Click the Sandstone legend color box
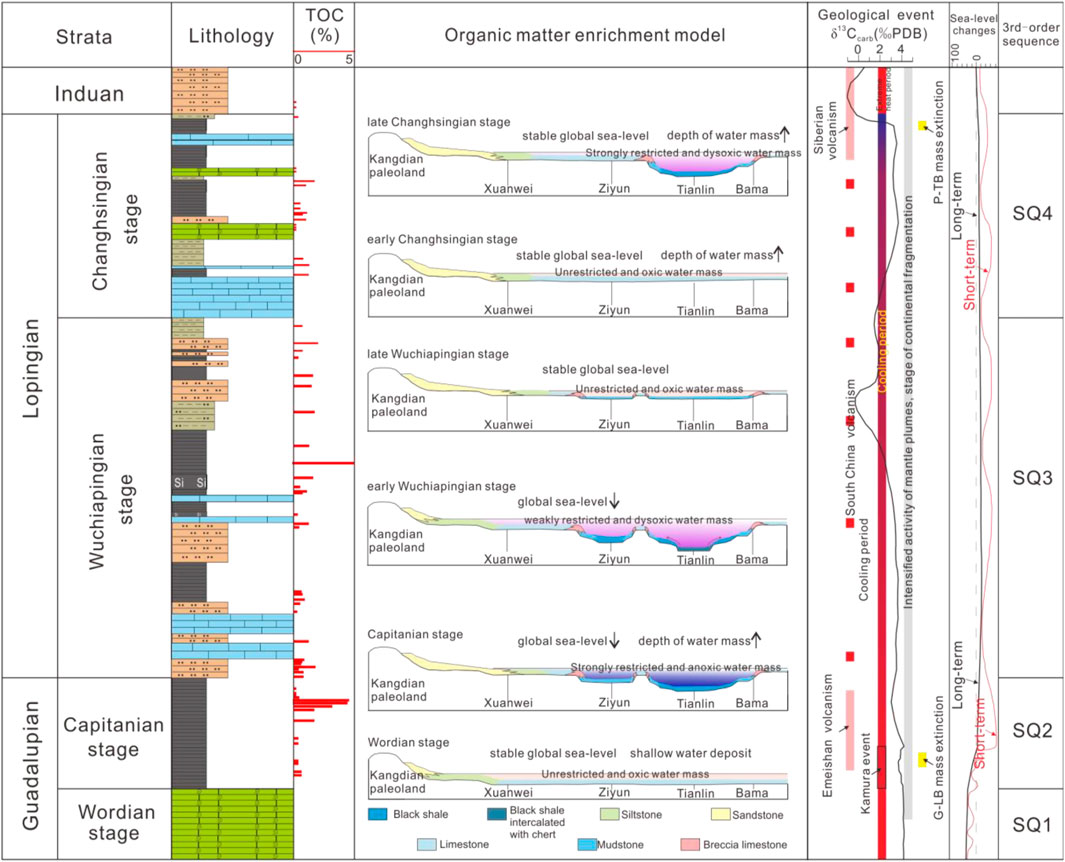 [721, 814]
